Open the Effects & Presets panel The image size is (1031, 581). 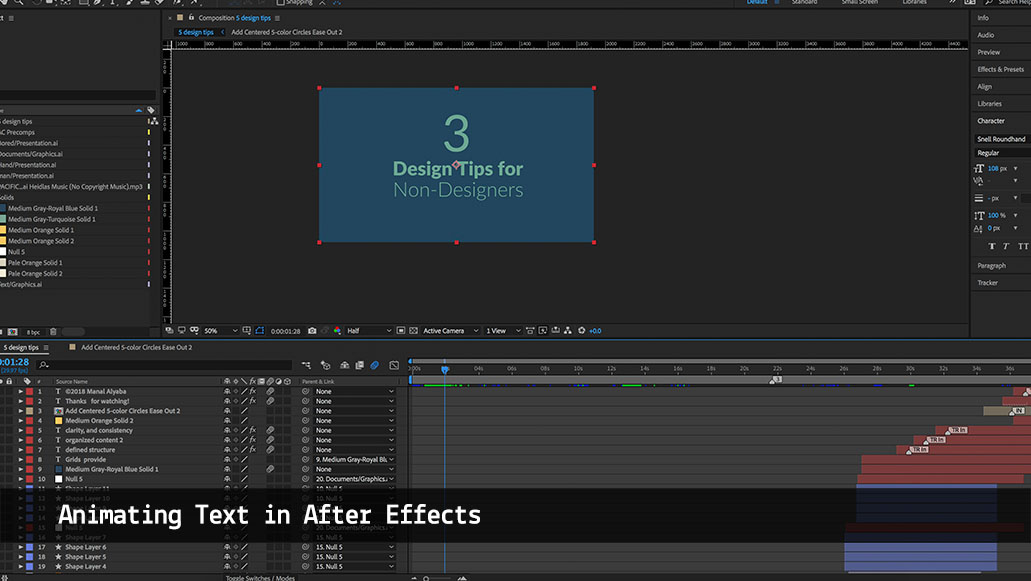[1000, 69]
